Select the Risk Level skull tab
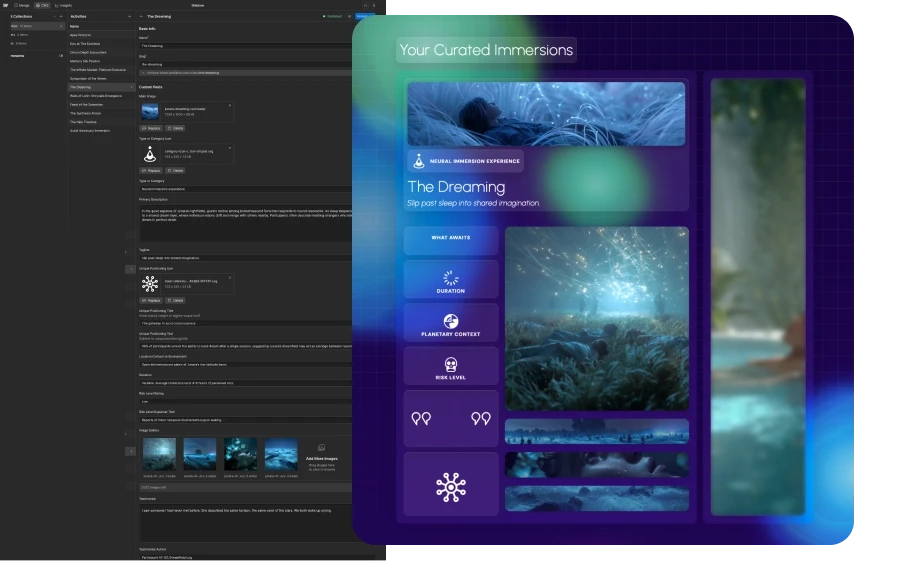This screenshot has width=912, height=561. tap(451, 367)
